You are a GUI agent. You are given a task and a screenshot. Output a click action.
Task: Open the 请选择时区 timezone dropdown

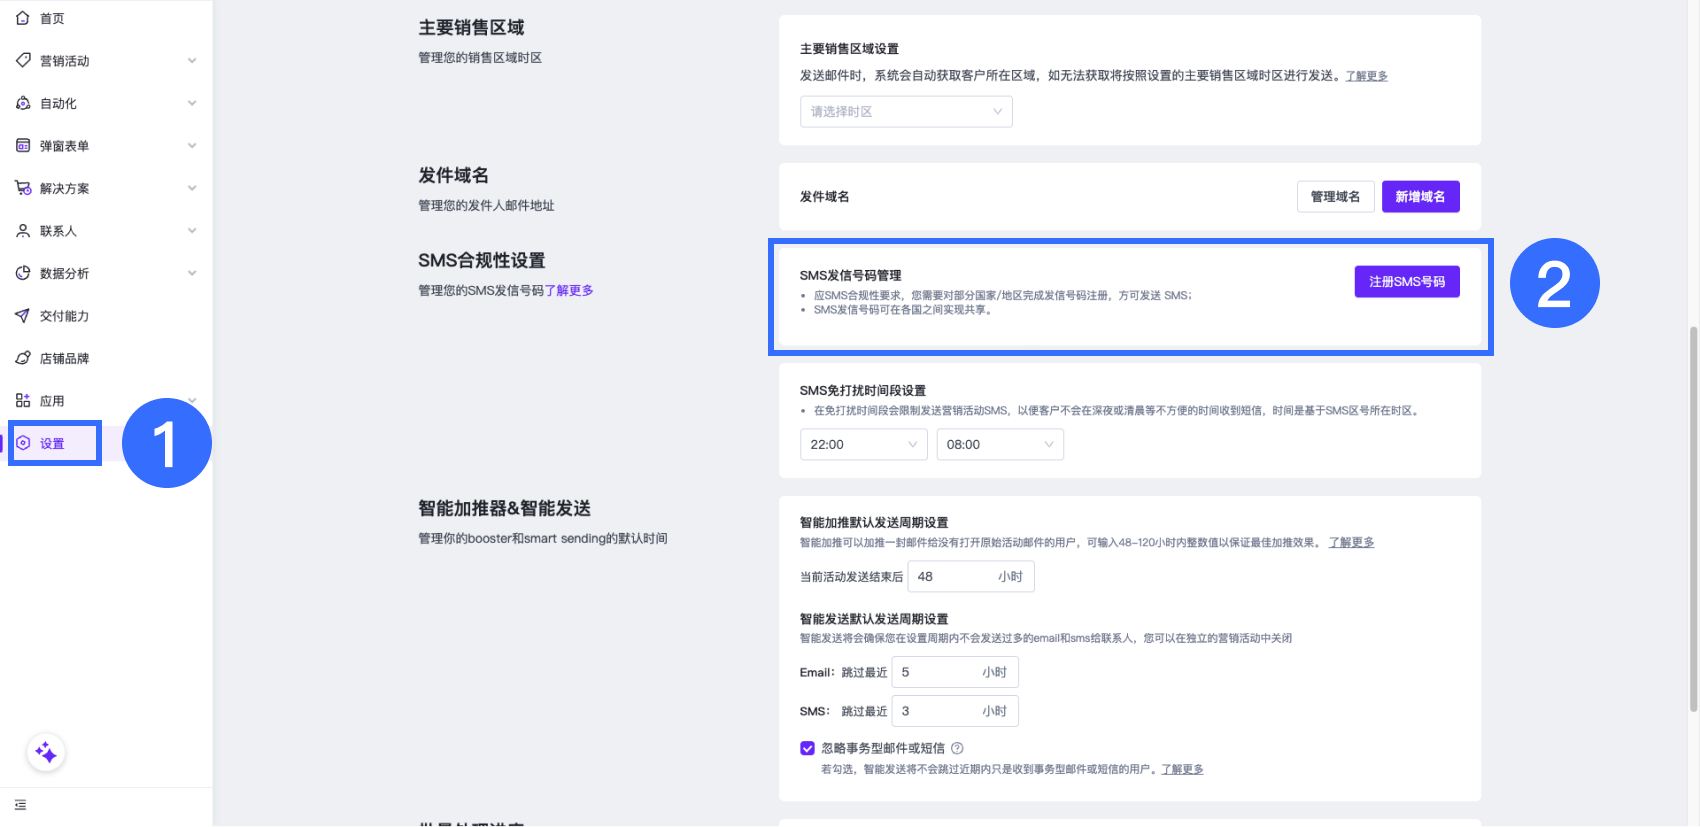906,112
